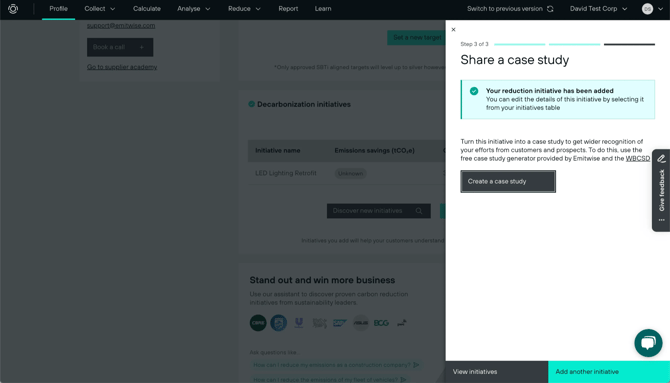Click the Step 3 of 3 label
670x383 pixels.
[x=474, y=44]
